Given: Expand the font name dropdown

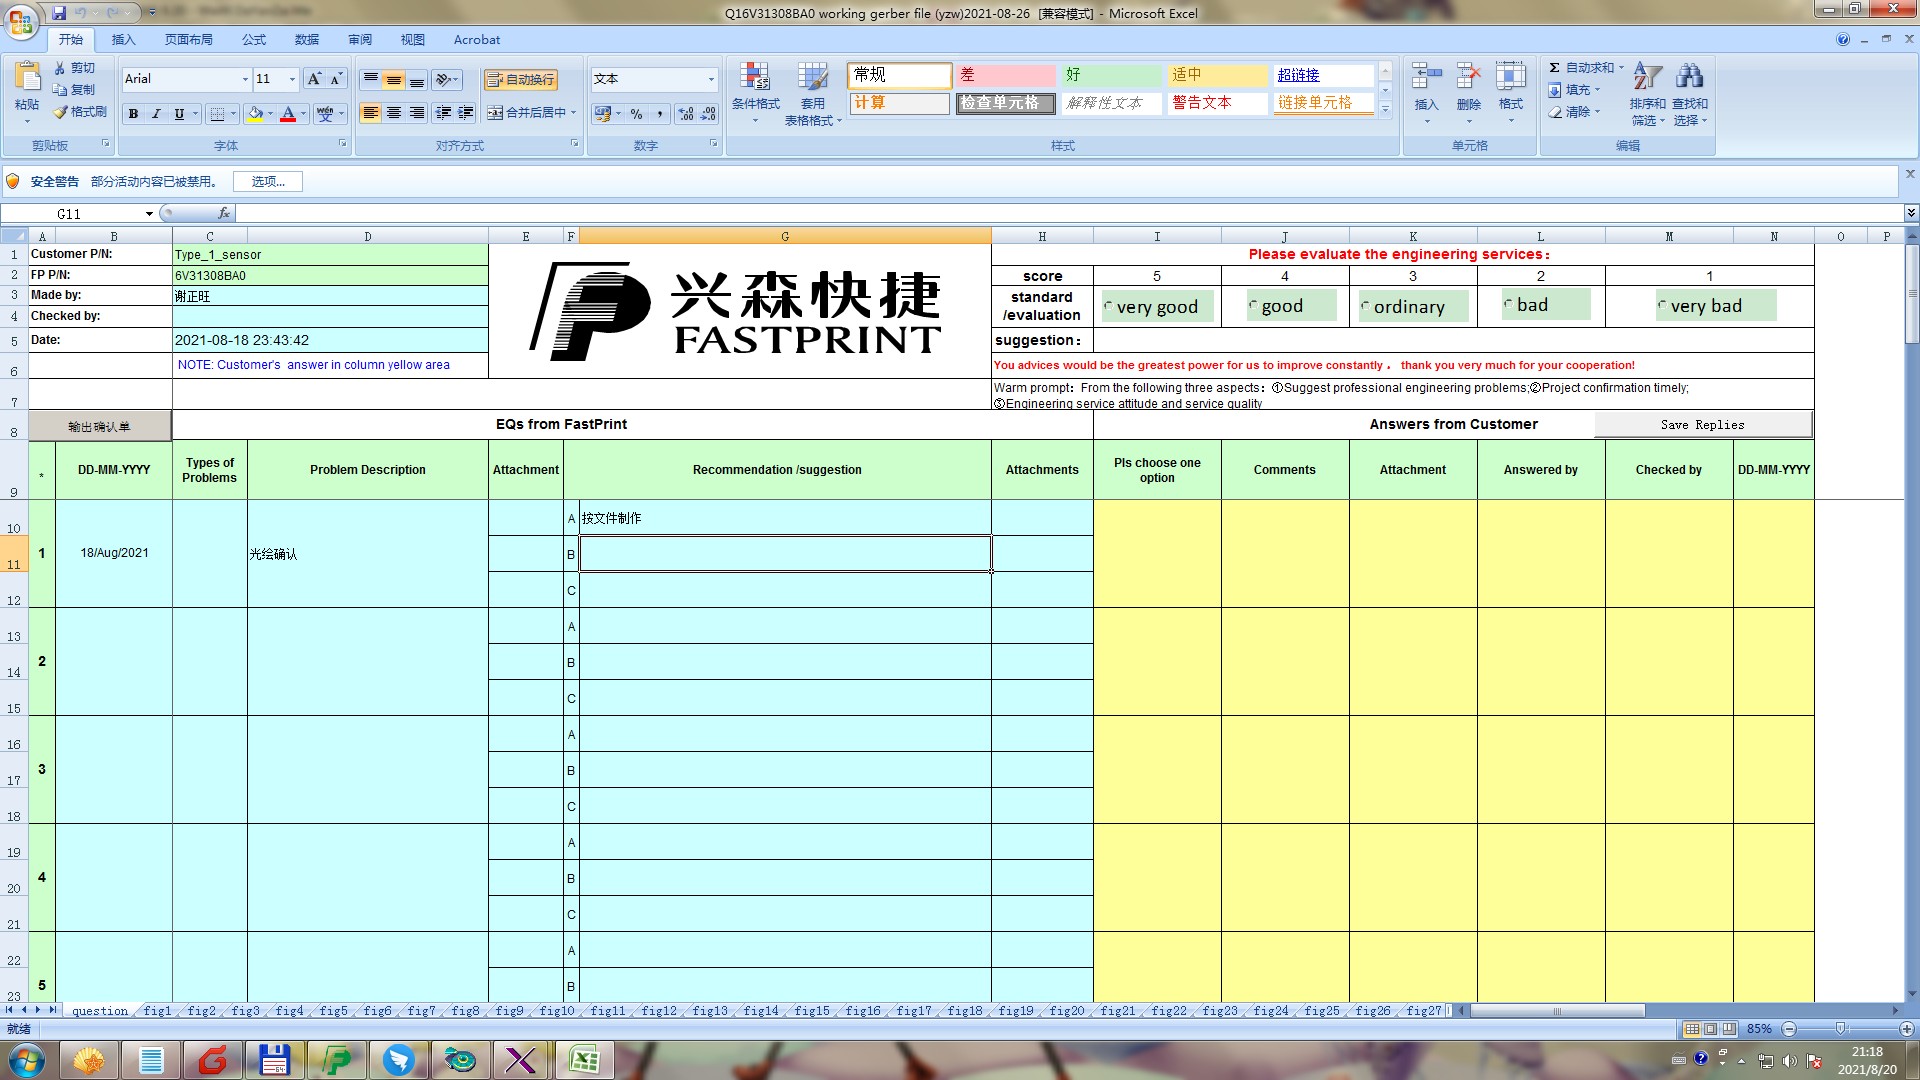Looking at the screenshot, I should coord(245,79).
